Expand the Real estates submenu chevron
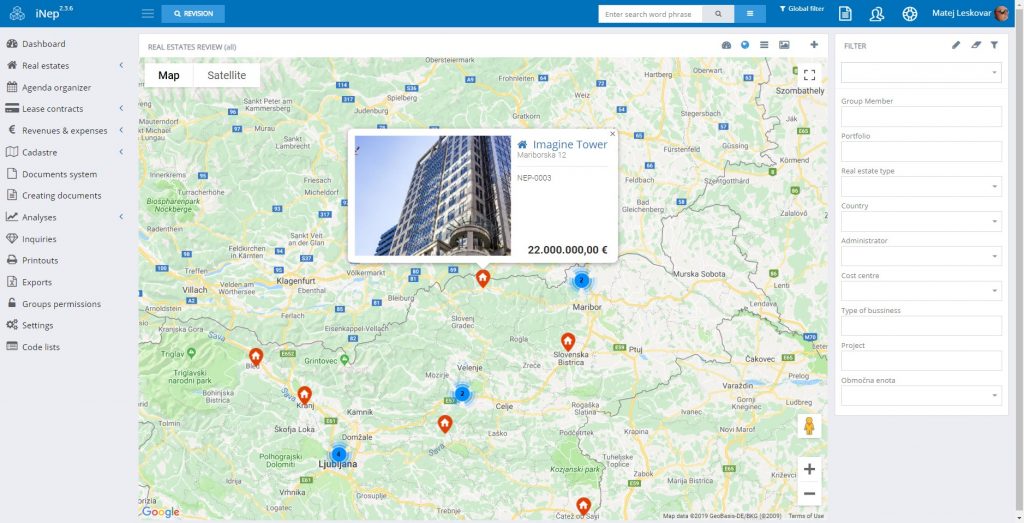This screenshot has width=1024, height=523. coord(121,65)
